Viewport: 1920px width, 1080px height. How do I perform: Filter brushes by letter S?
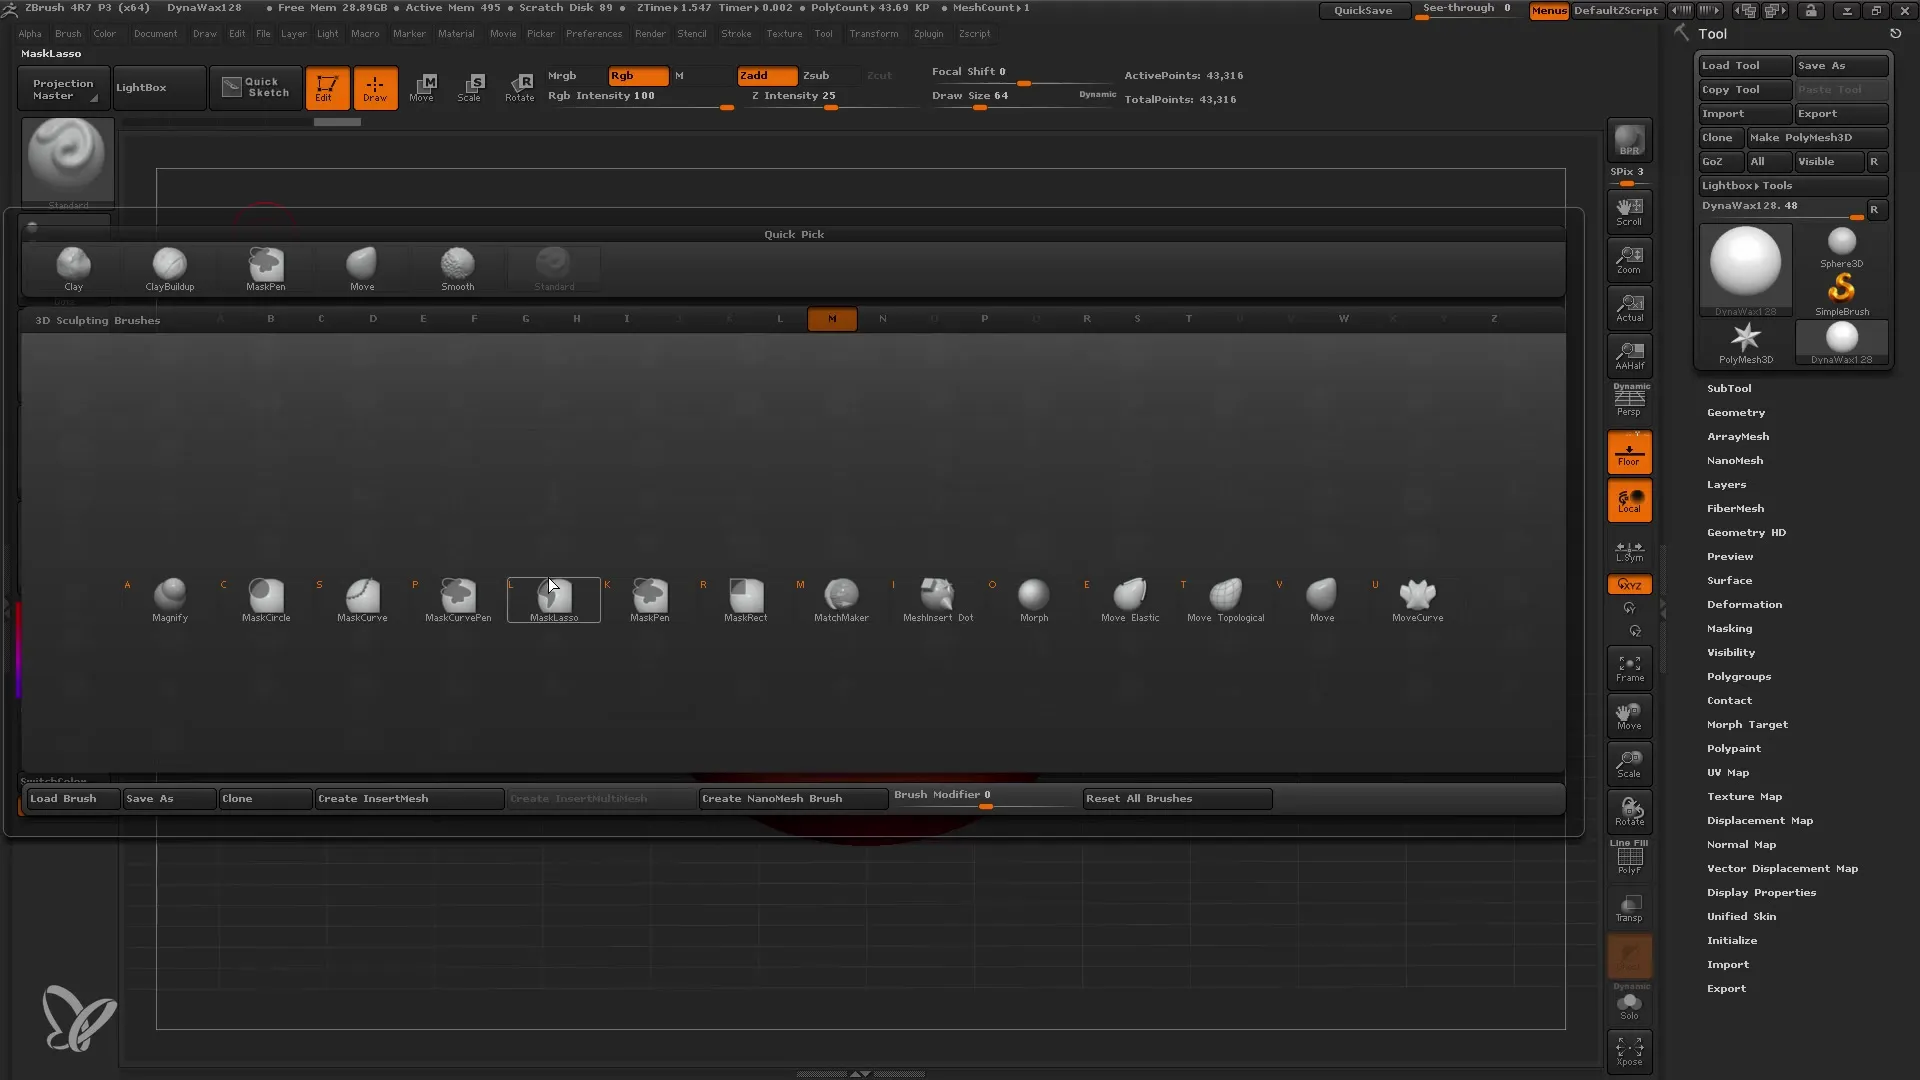point(1137,319)
